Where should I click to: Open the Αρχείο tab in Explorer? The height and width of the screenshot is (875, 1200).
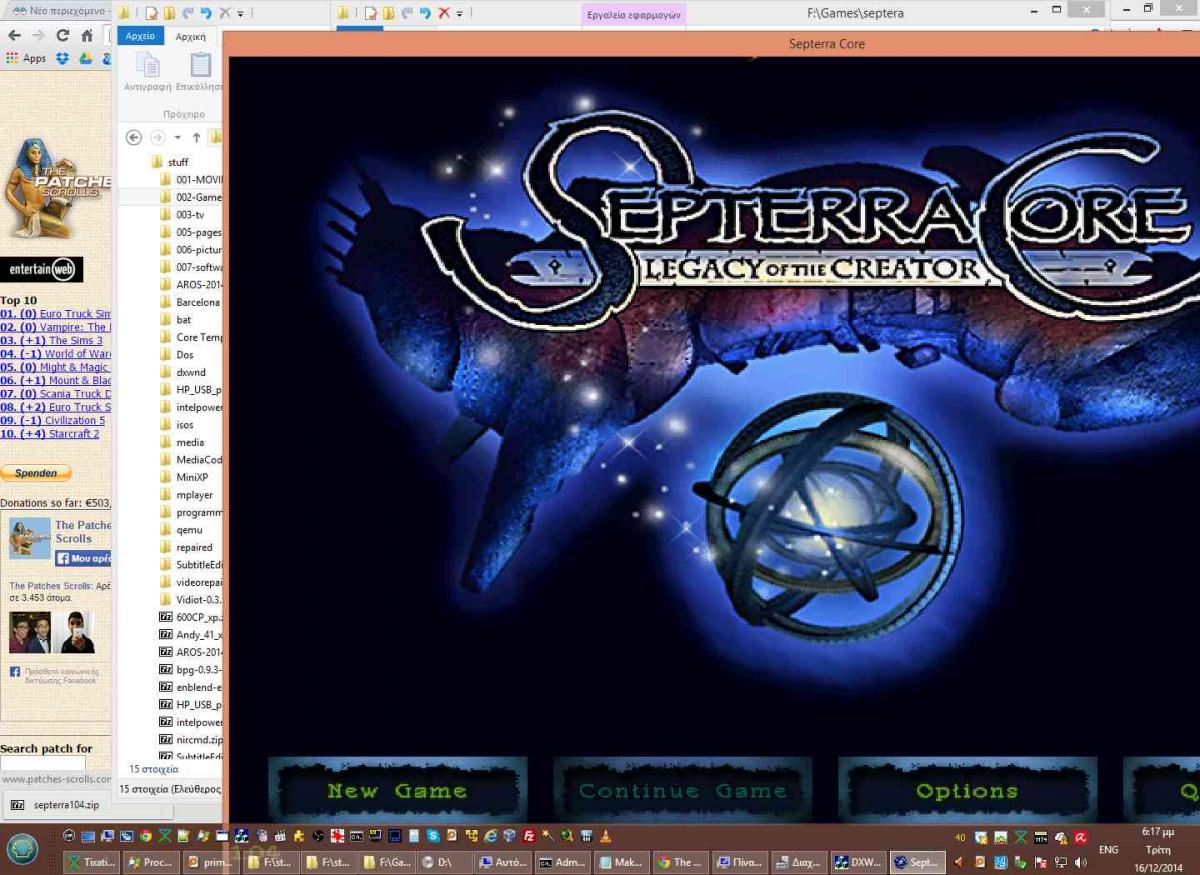tap(141, 36)
